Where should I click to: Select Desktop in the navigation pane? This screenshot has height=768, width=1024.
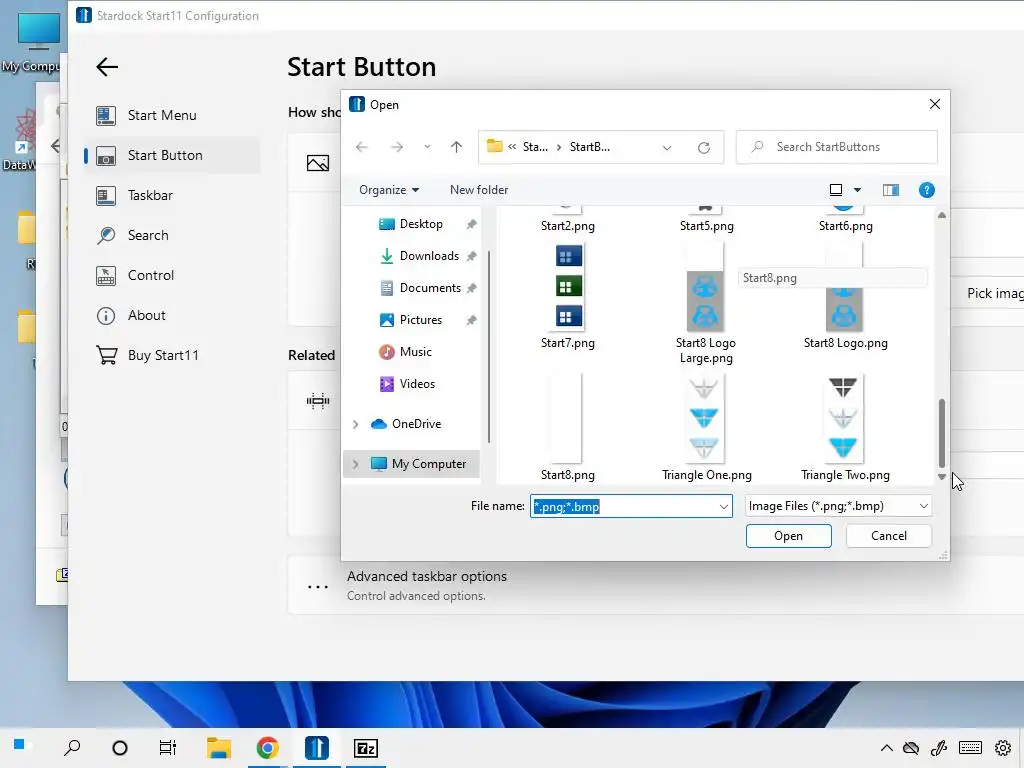pos(421,224)
